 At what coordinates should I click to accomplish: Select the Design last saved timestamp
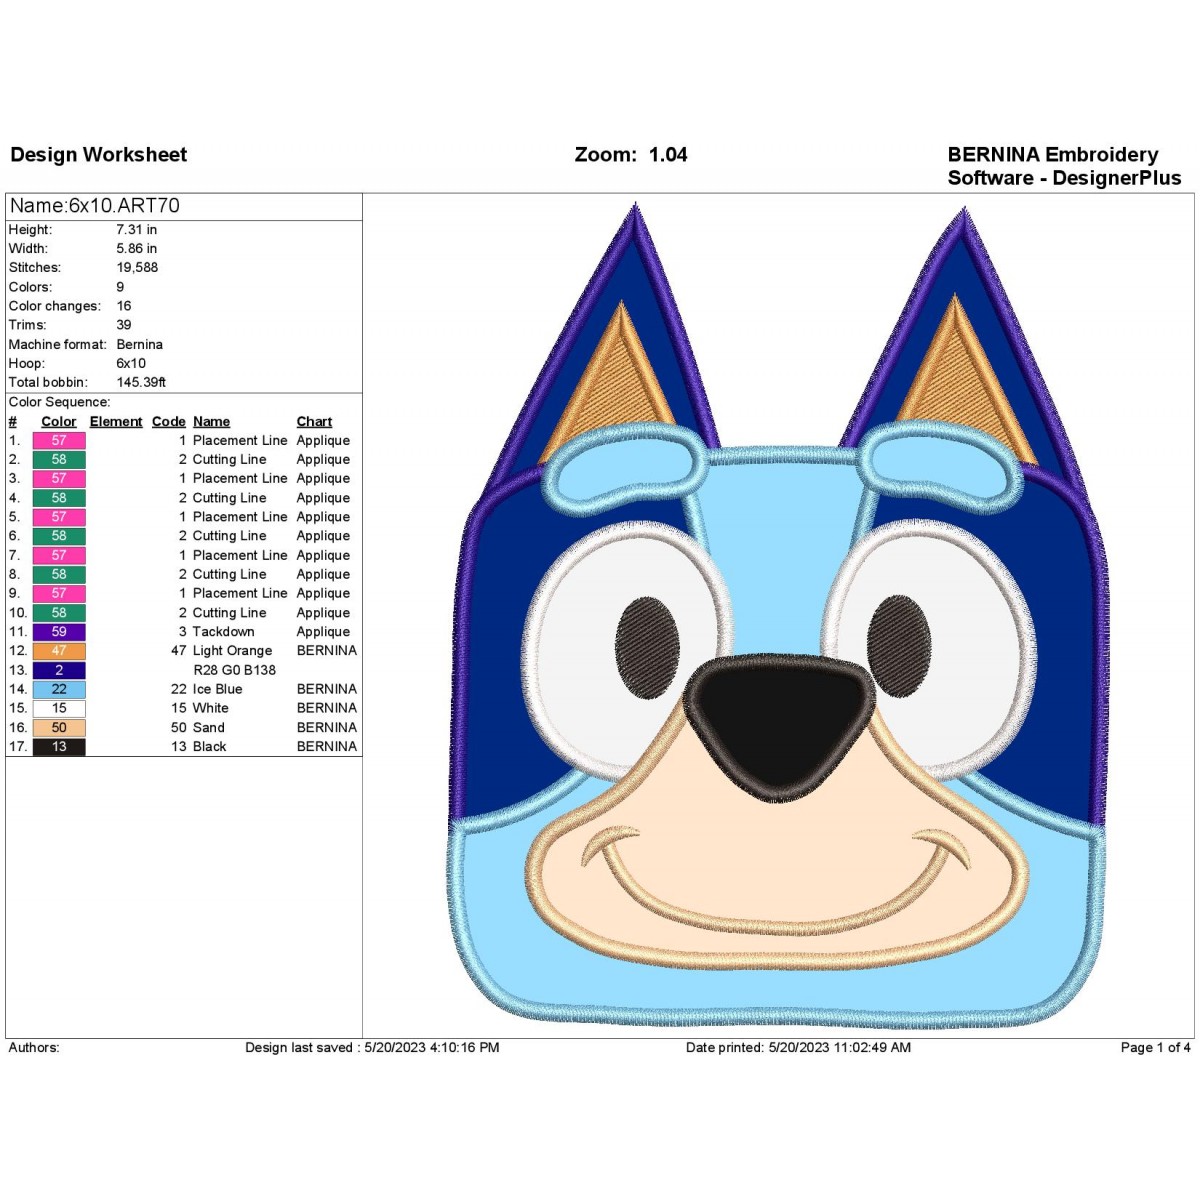click(x=372, y=1048)
